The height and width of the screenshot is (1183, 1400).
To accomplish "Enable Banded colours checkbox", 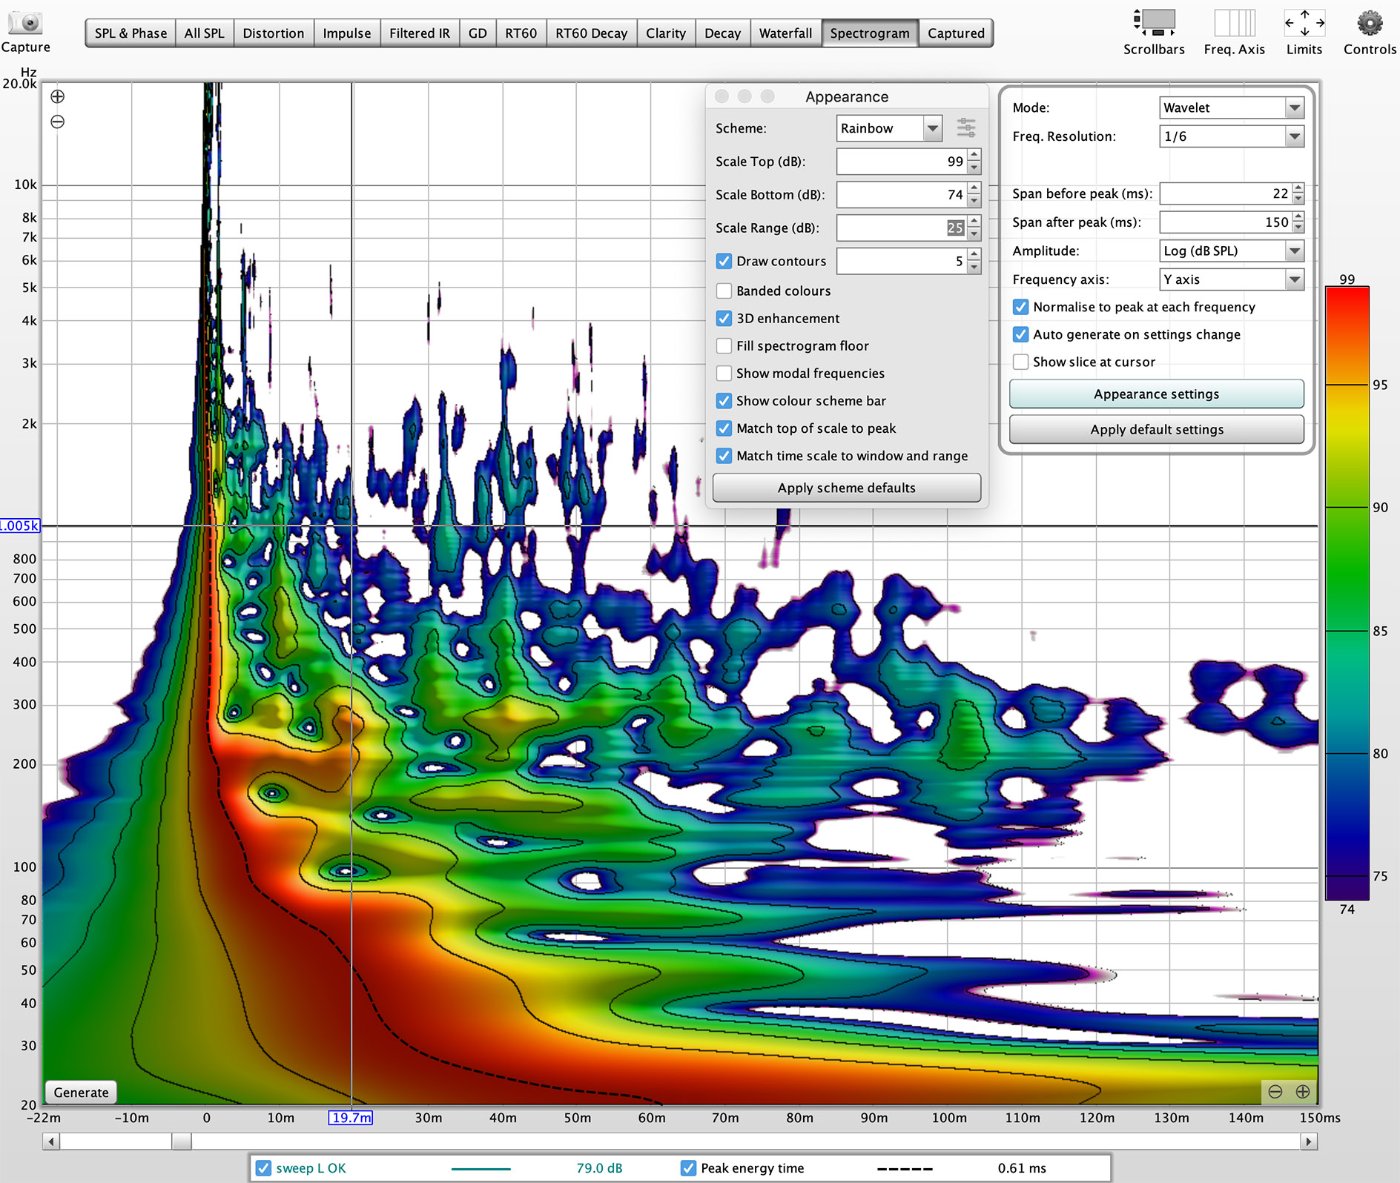I will 724,291.
